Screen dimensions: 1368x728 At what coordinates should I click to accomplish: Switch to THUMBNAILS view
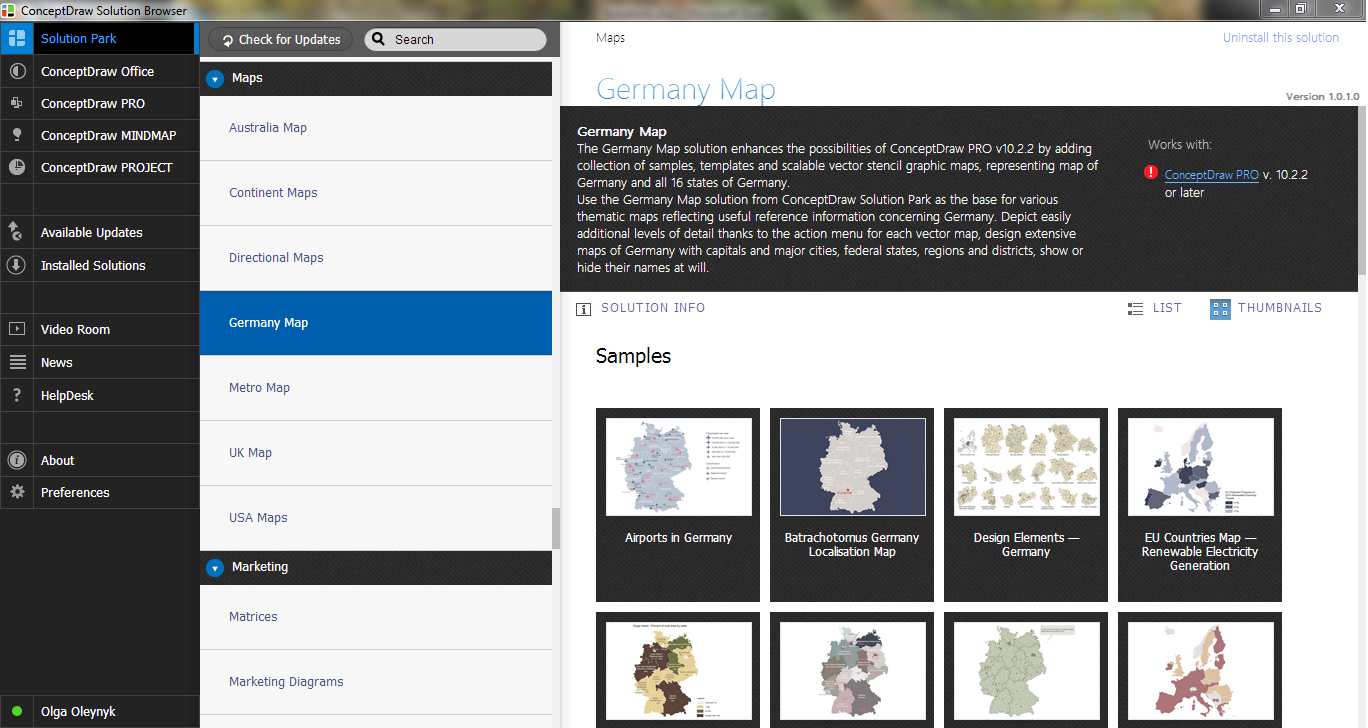pyautogui.click(x=1266, y=308)
